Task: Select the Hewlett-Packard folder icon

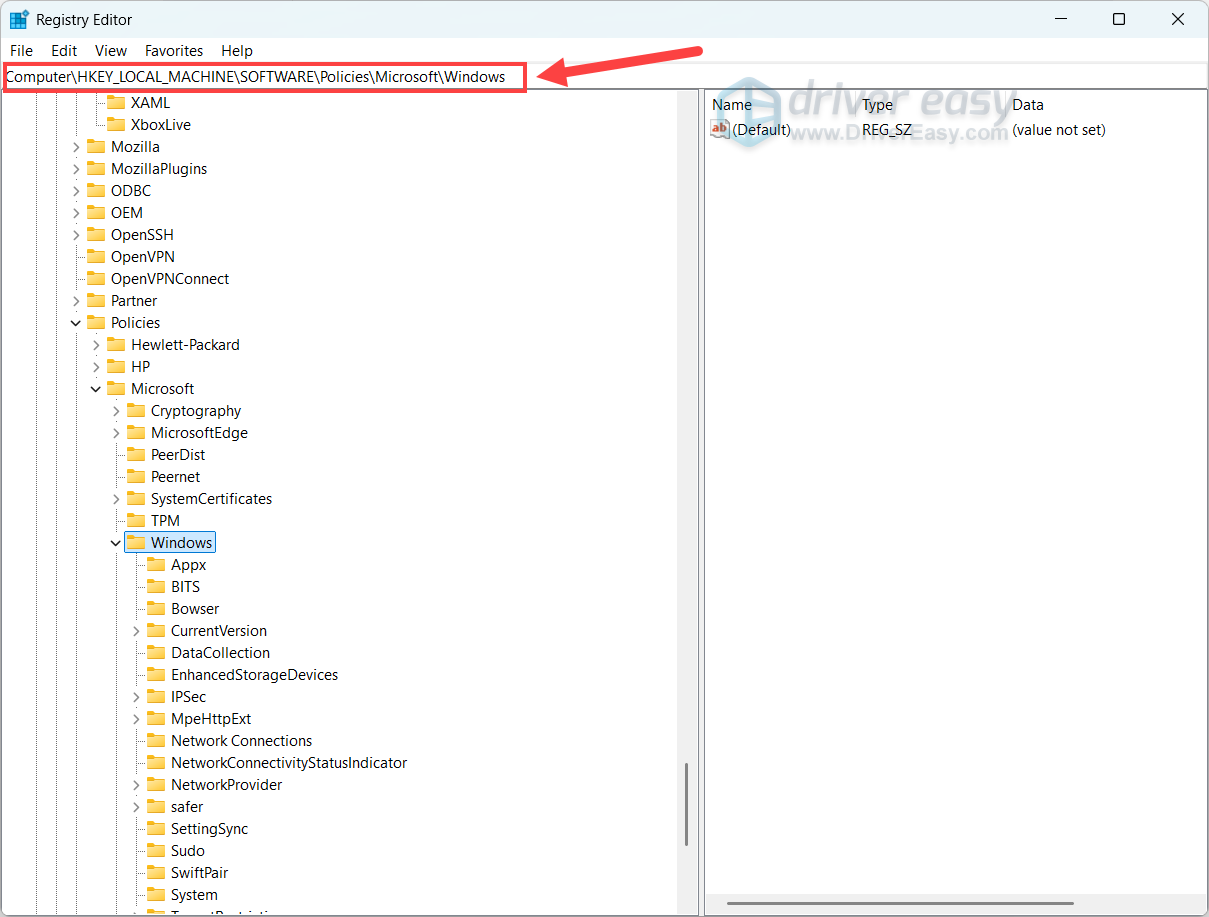Action: click(x=116, y=344)
